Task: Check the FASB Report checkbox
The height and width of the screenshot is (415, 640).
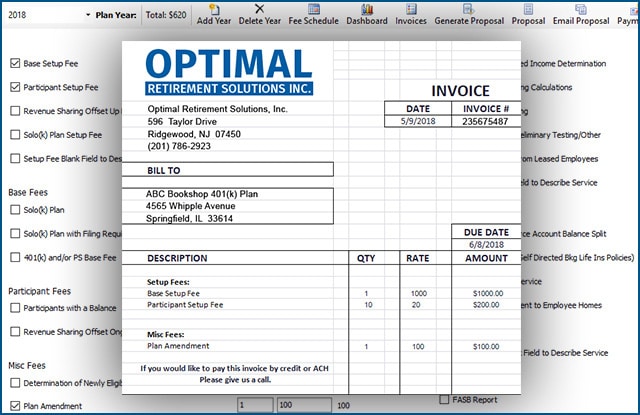Action: coord(444,399)
